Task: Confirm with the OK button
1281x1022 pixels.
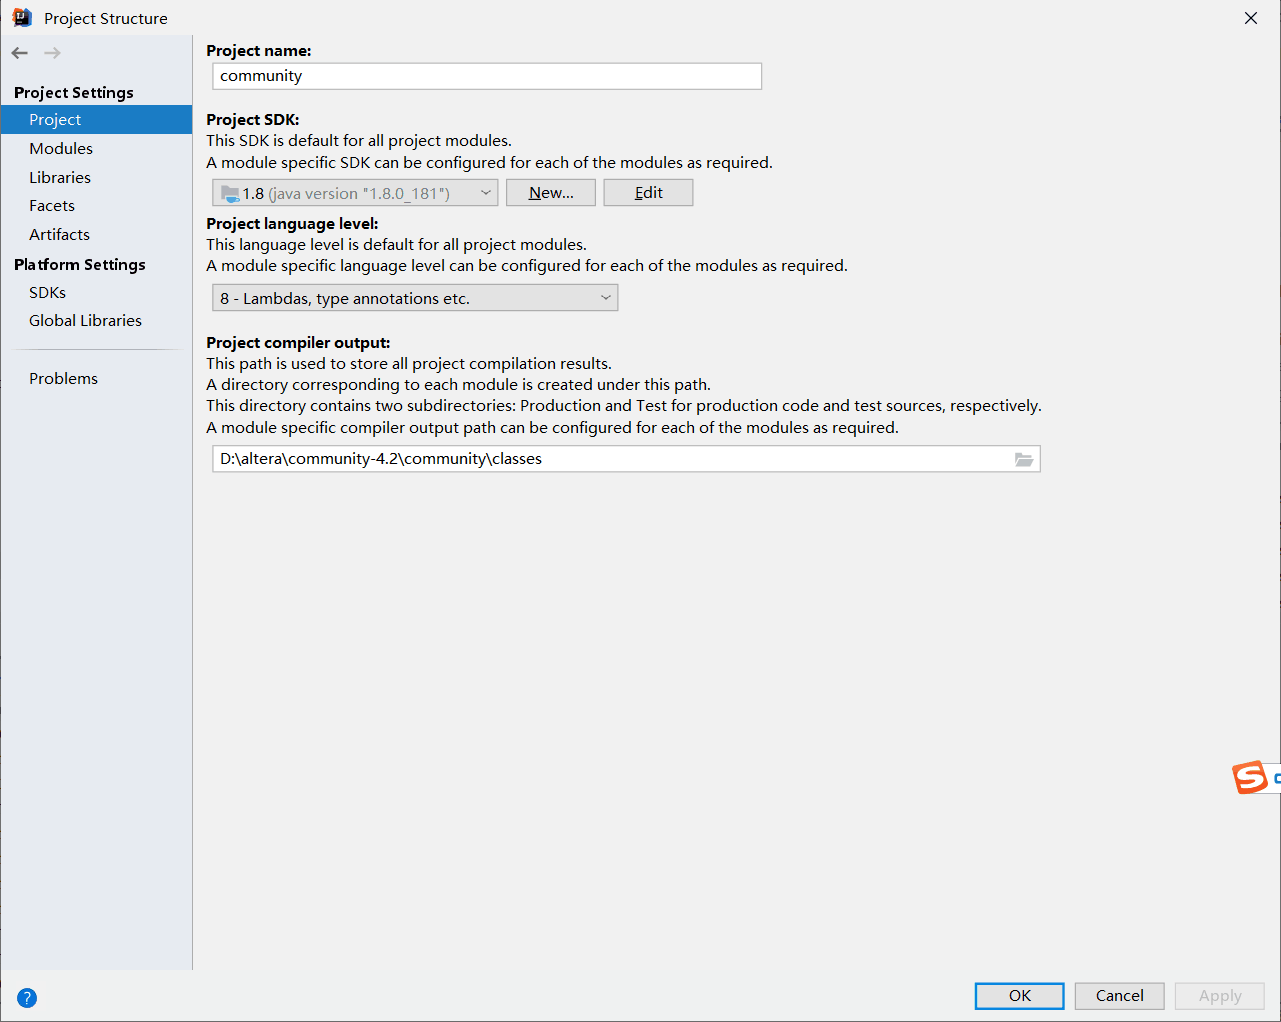Action: [x=1019, y=996]
